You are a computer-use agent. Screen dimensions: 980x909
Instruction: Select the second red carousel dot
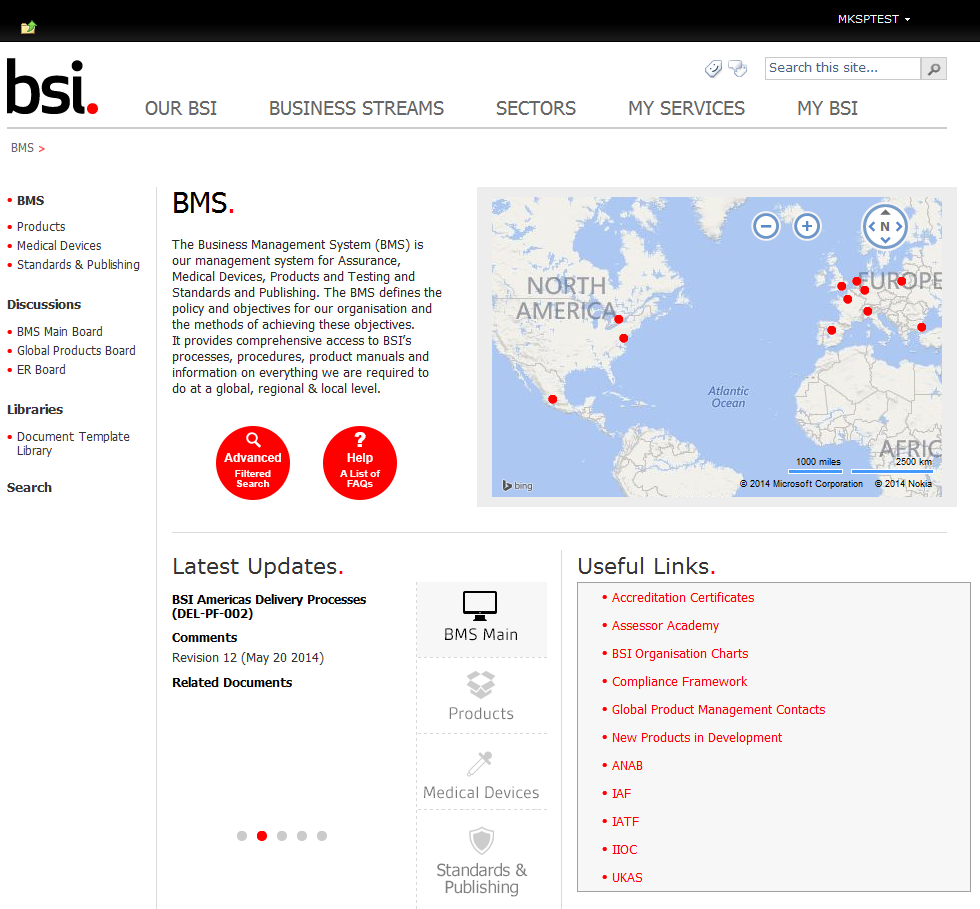pyautogui.click(x=262, y=836)
